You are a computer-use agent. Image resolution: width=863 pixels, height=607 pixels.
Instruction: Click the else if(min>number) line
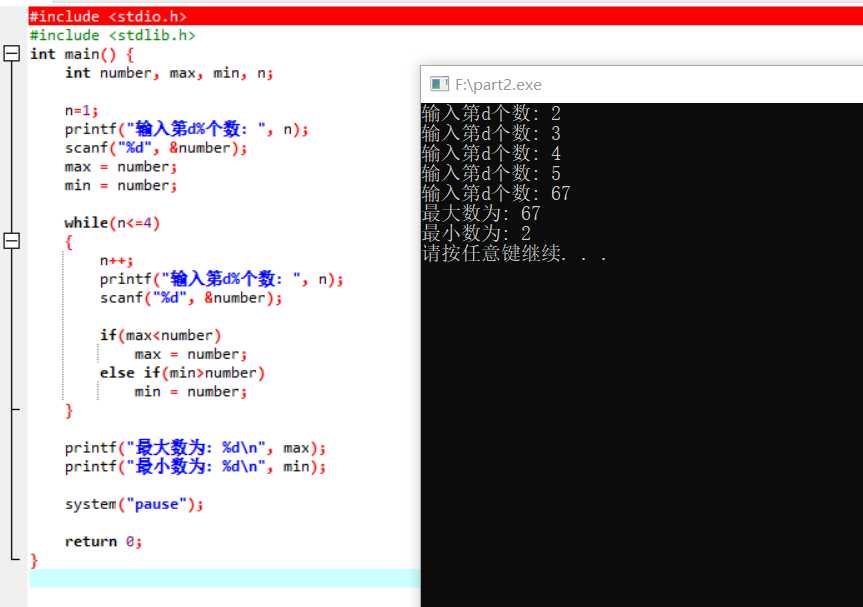tap(182, 373)
